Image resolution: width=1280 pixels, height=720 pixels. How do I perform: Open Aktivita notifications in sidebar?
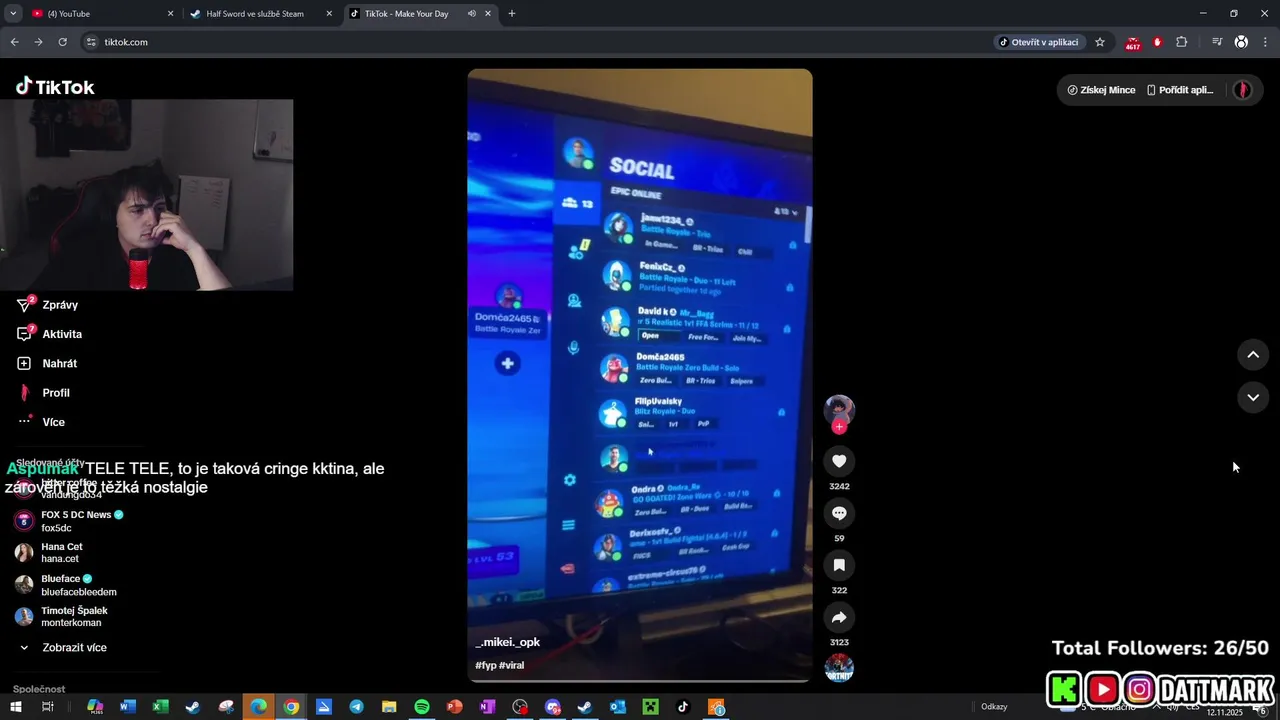pyautogui.click(x=62, y=334)
